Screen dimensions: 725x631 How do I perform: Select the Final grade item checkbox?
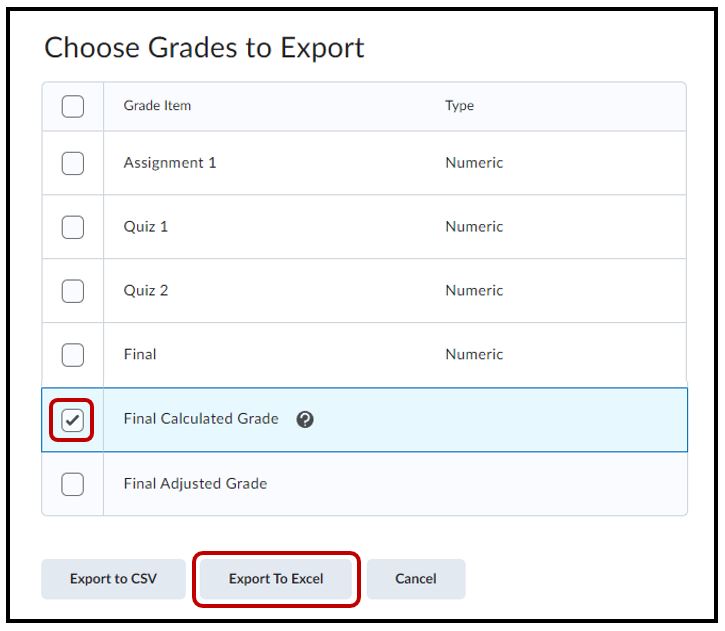pos(73,355)
